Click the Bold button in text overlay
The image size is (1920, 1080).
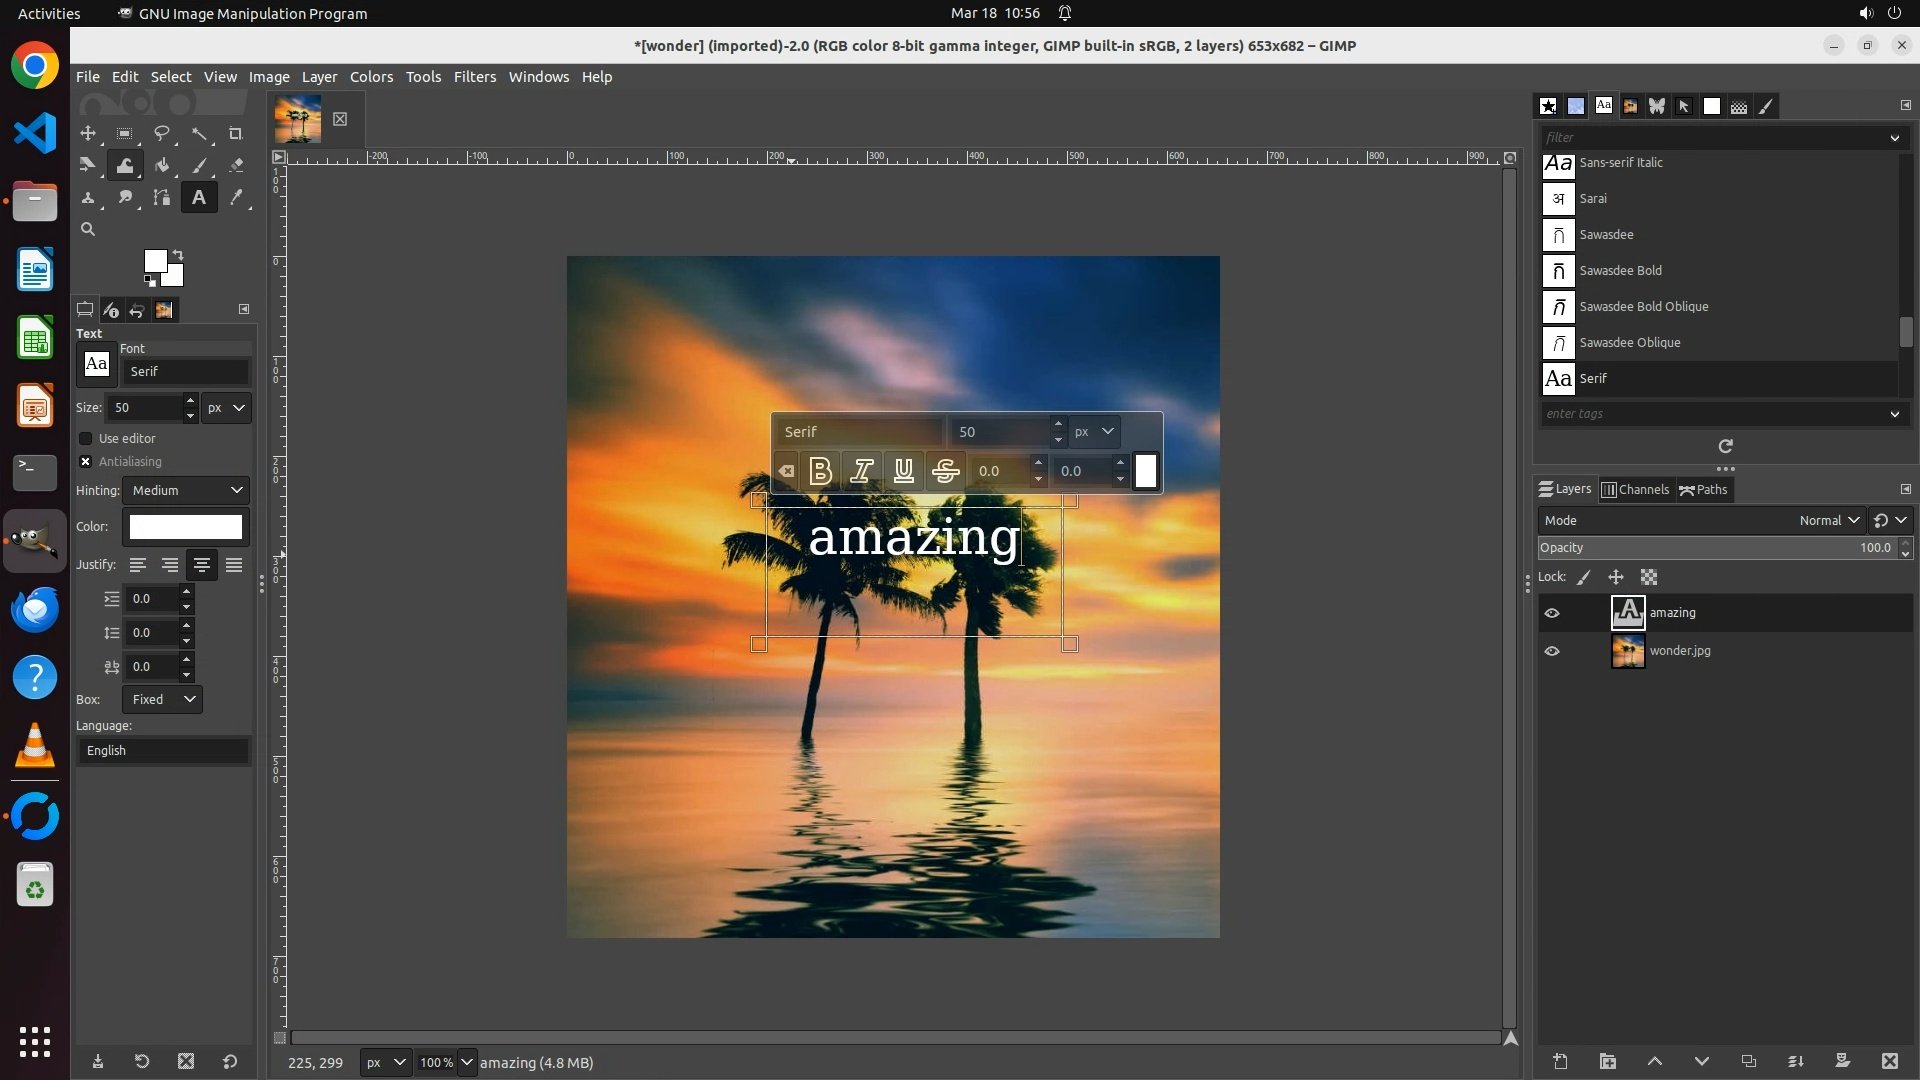pos(820,471)
